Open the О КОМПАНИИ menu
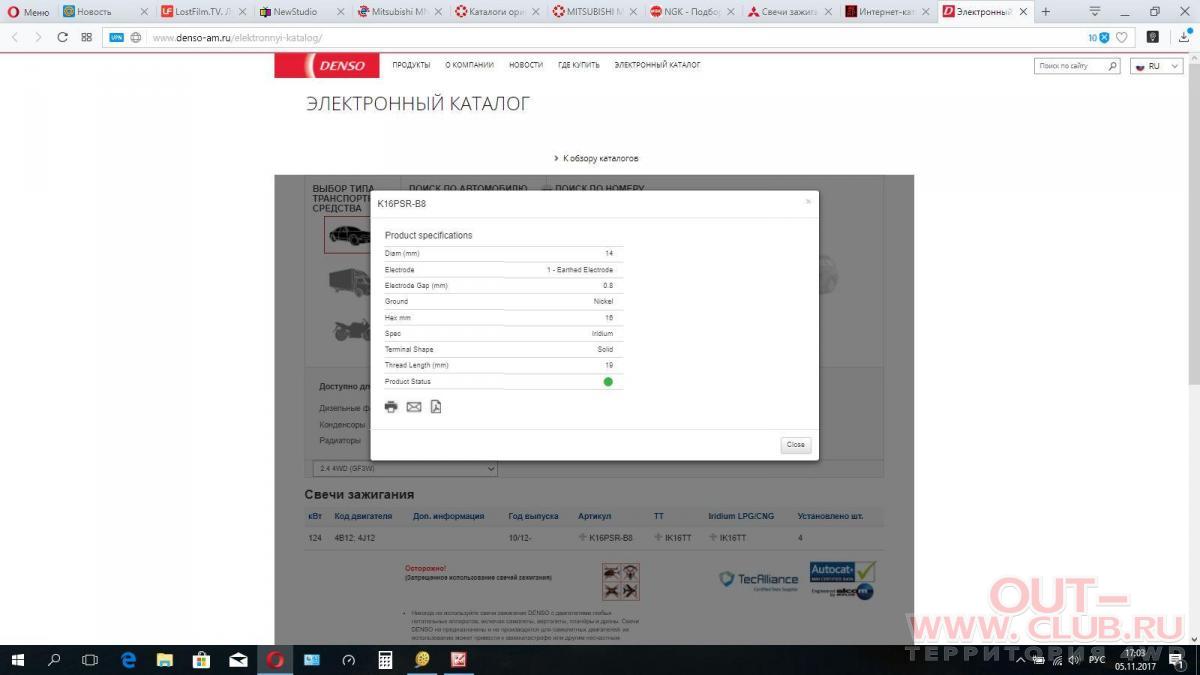 click(470, 65)
